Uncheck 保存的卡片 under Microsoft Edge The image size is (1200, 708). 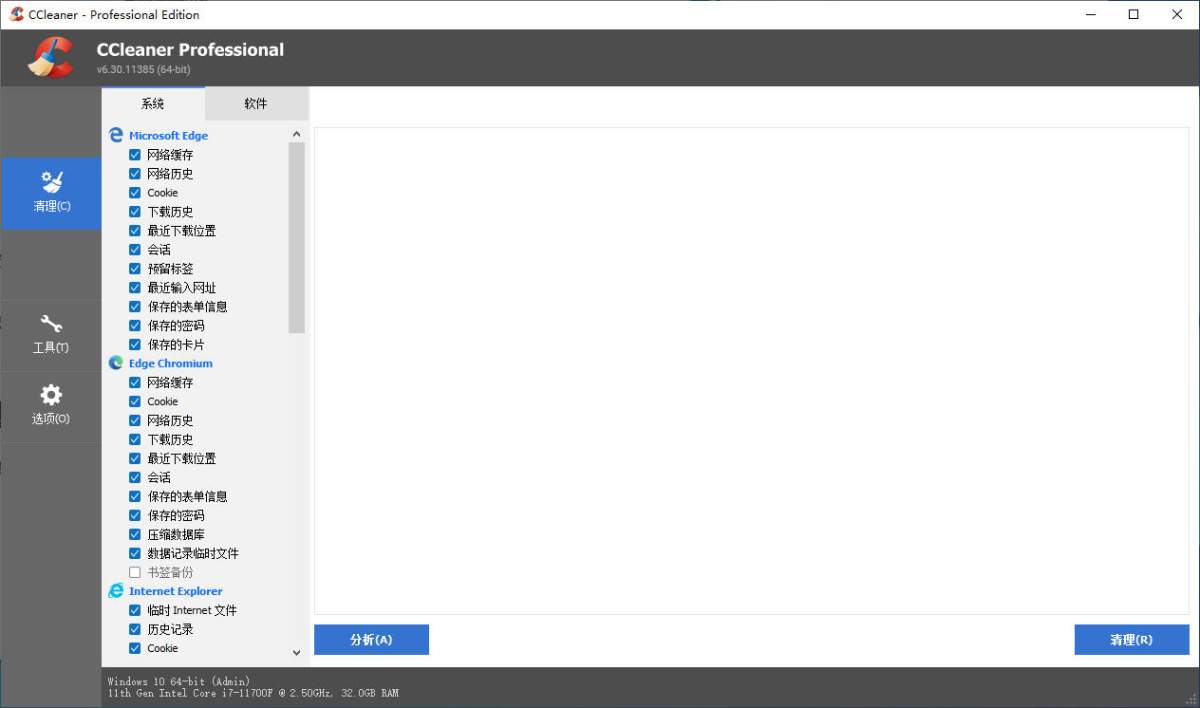[x=135, y=344]
